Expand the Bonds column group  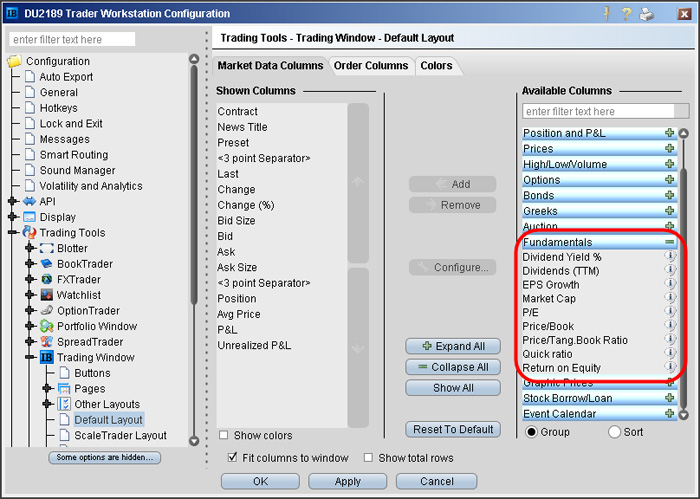point(669,195)
